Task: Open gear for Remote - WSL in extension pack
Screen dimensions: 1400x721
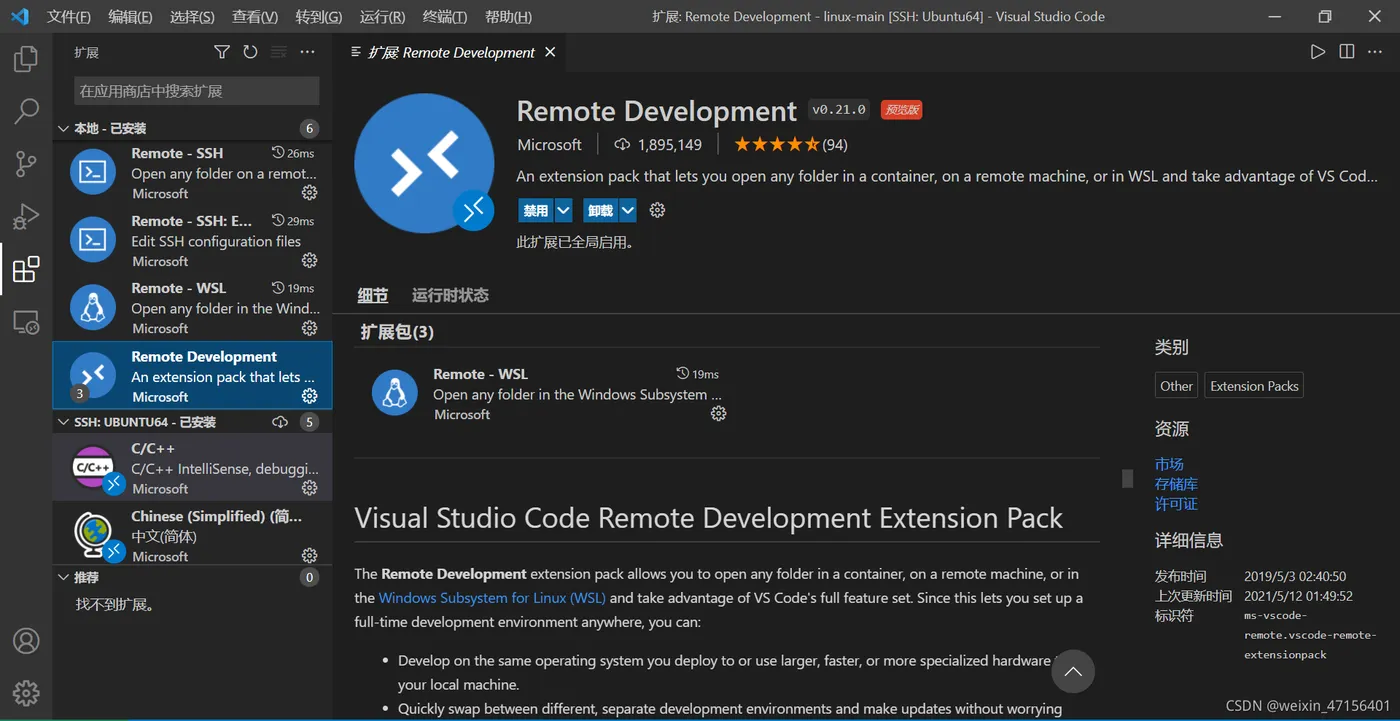Action: click(718, 414)
